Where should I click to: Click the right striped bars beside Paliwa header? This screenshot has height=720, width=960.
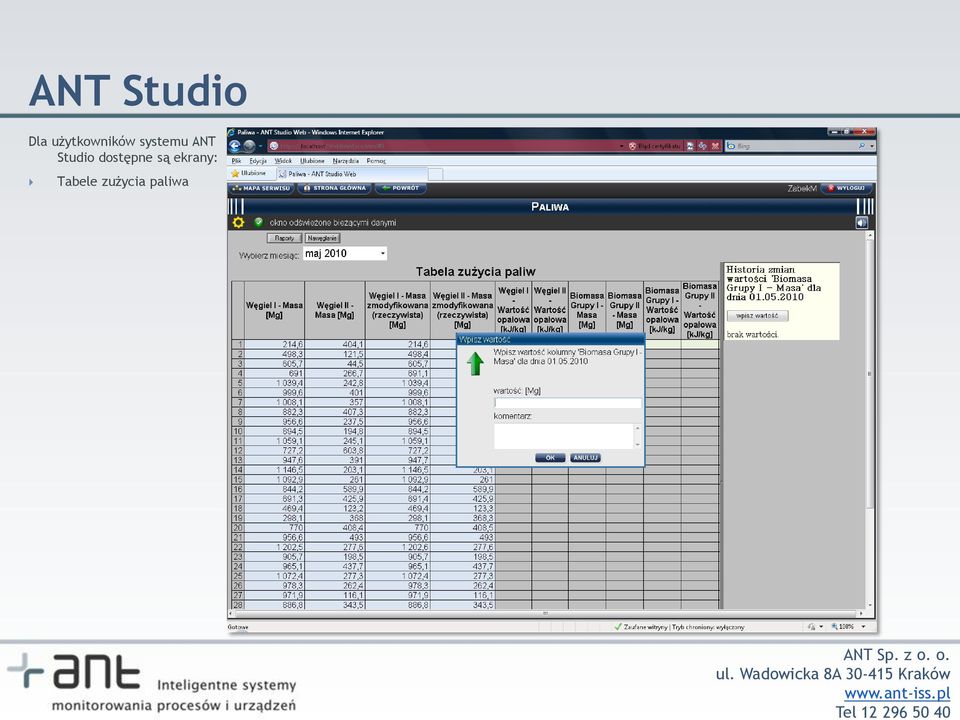(864, 206)
